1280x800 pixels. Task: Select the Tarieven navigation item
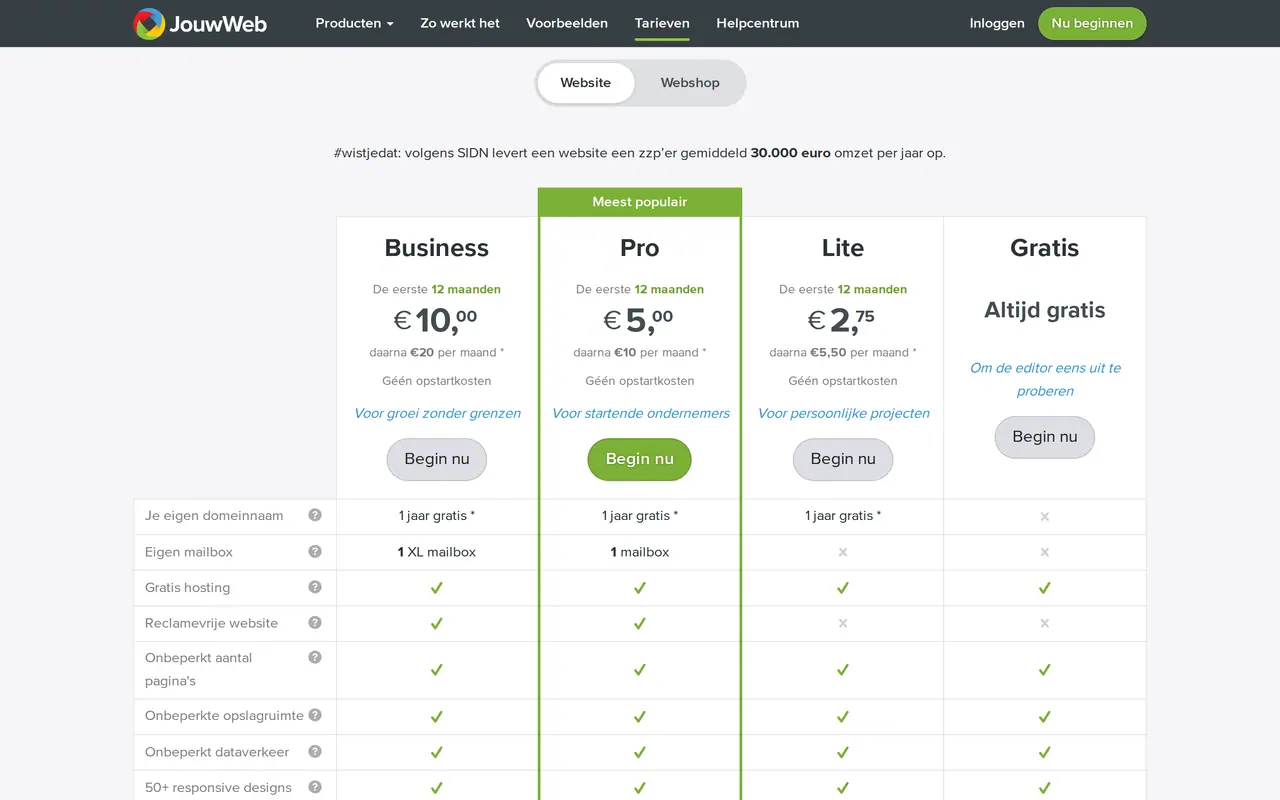(662, 23)
